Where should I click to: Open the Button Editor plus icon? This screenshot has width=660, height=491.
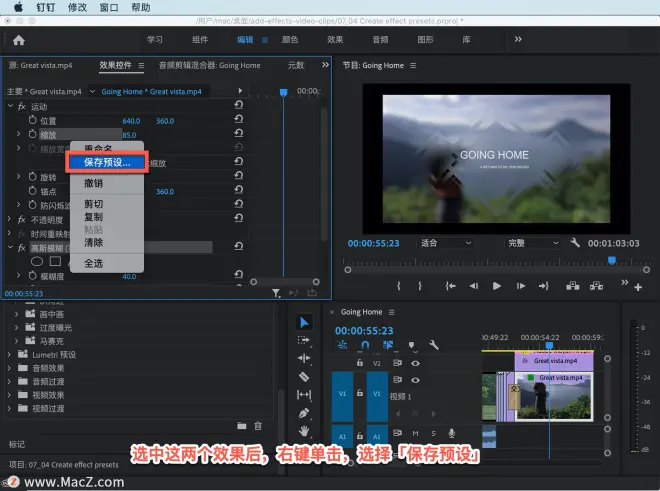click(x=638, y=287)
